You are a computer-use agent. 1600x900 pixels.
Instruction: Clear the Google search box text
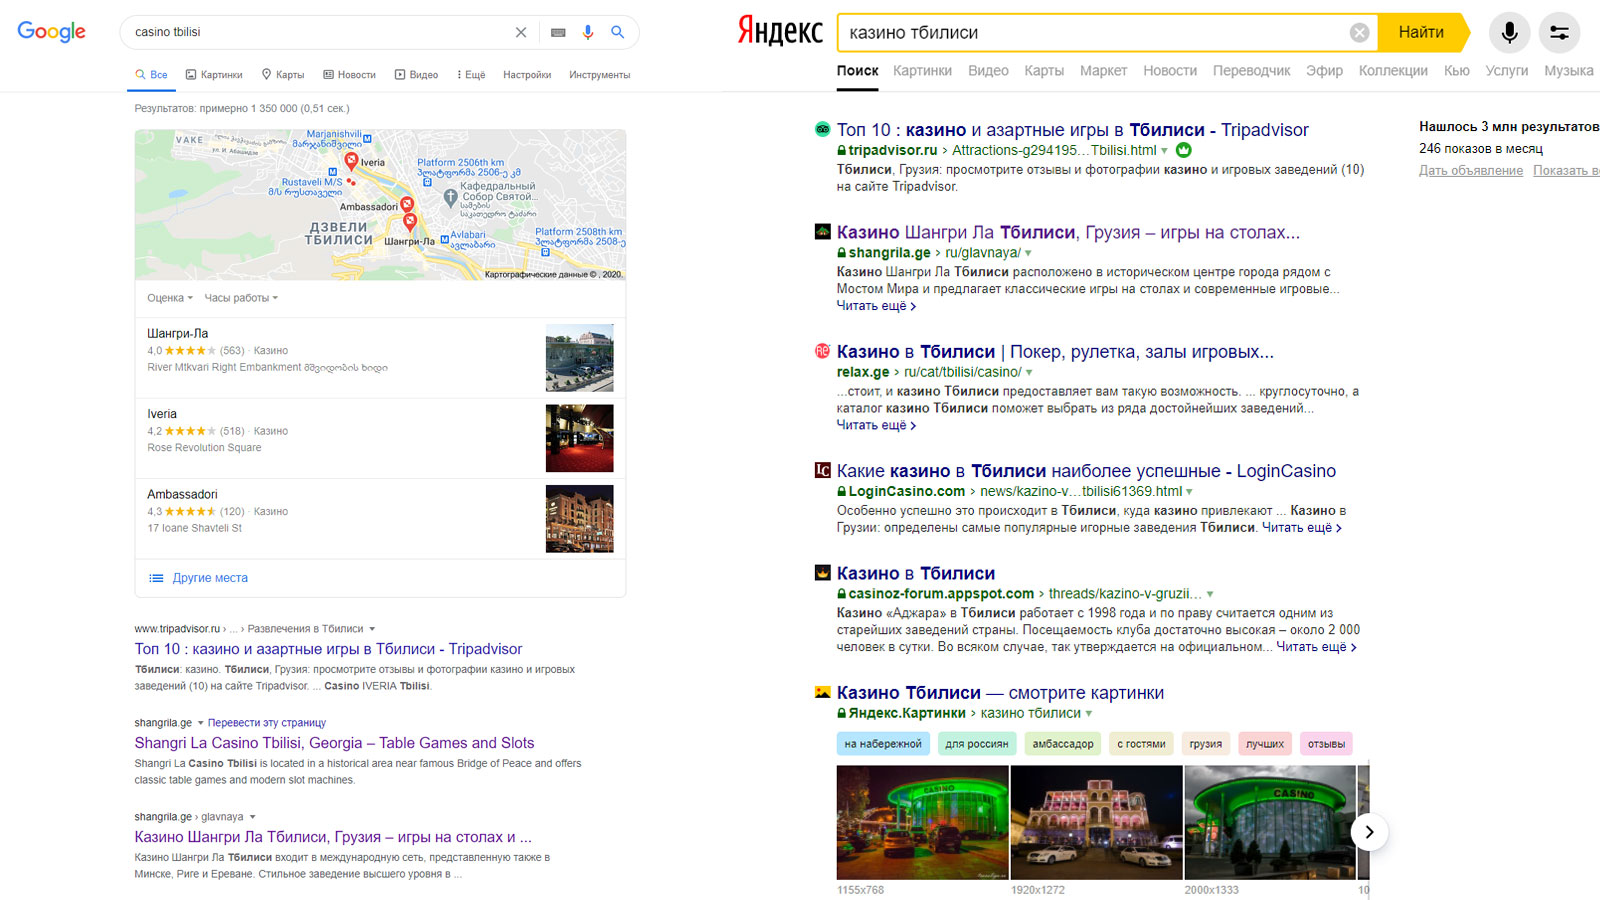pyautogui.click(x=521, y=32)
